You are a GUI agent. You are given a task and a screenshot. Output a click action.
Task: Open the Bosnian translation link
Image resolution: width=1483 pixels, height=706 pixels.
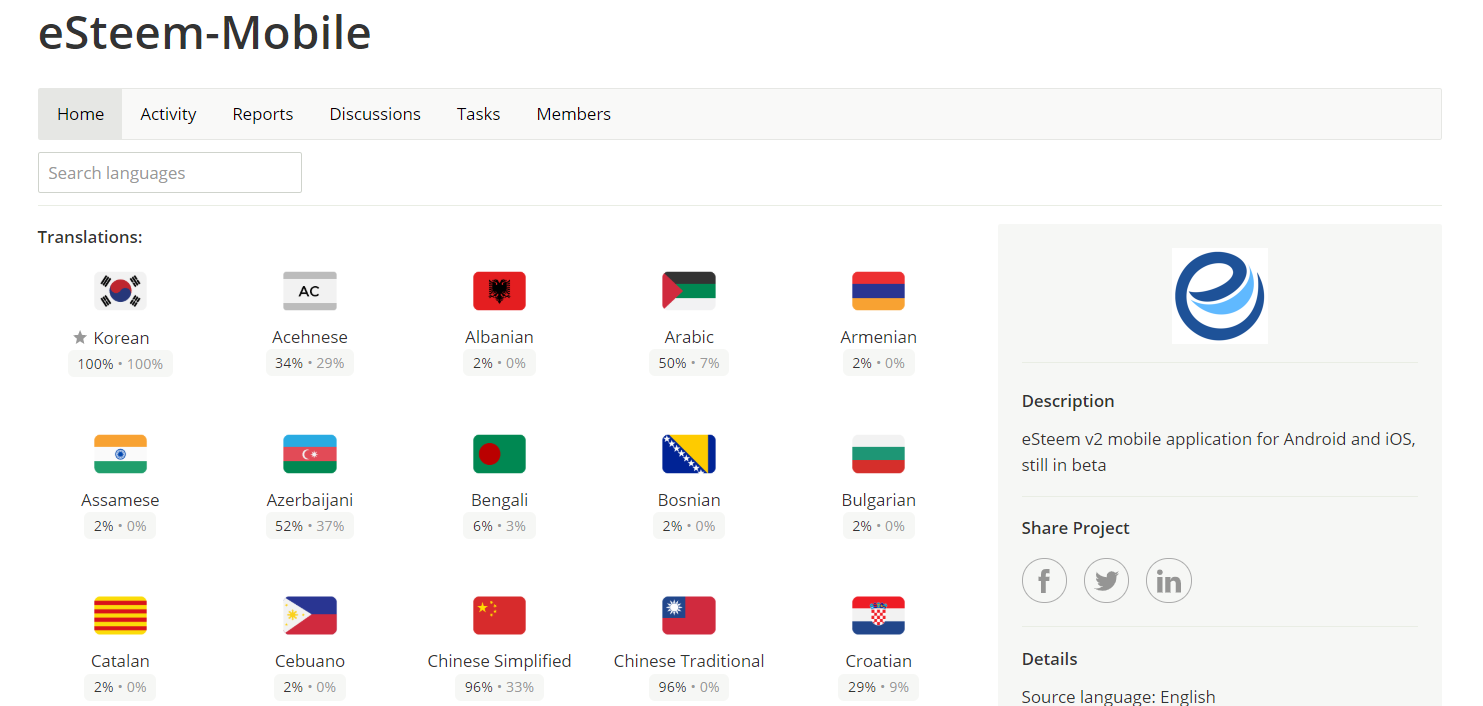point(689,500)
